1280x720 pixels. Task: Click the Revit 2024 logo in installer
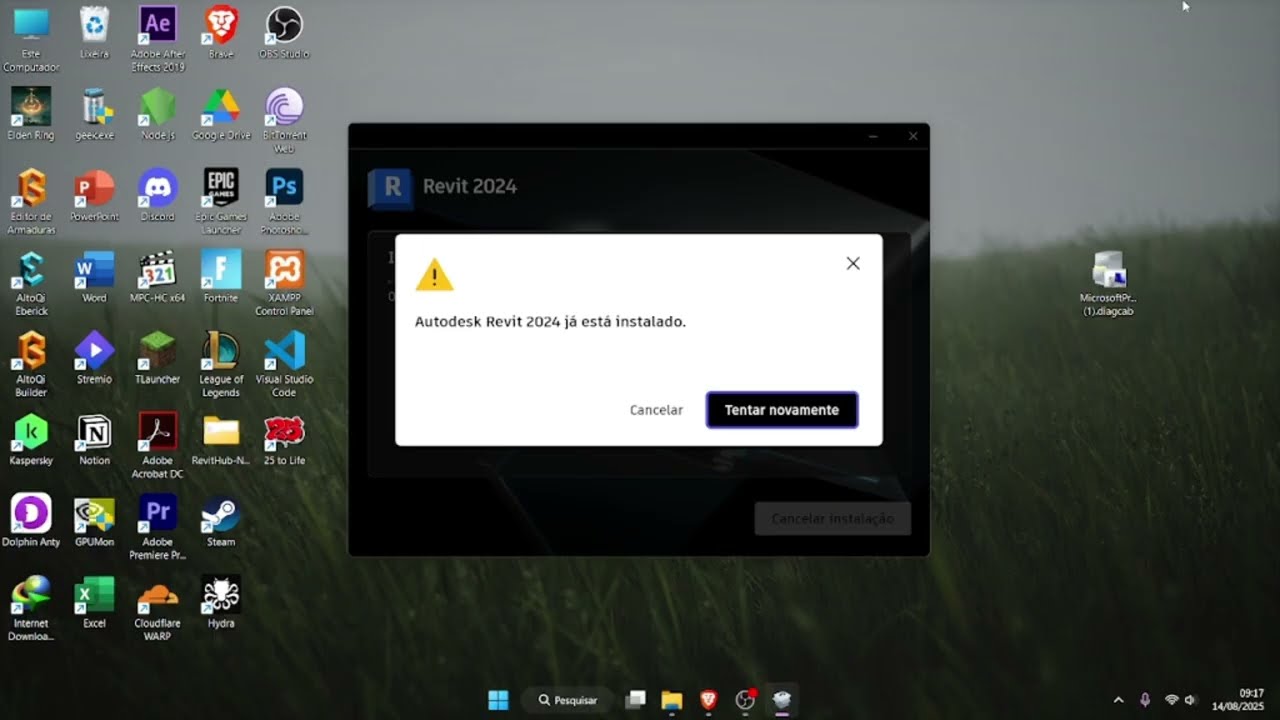click(x=391, y=186)
